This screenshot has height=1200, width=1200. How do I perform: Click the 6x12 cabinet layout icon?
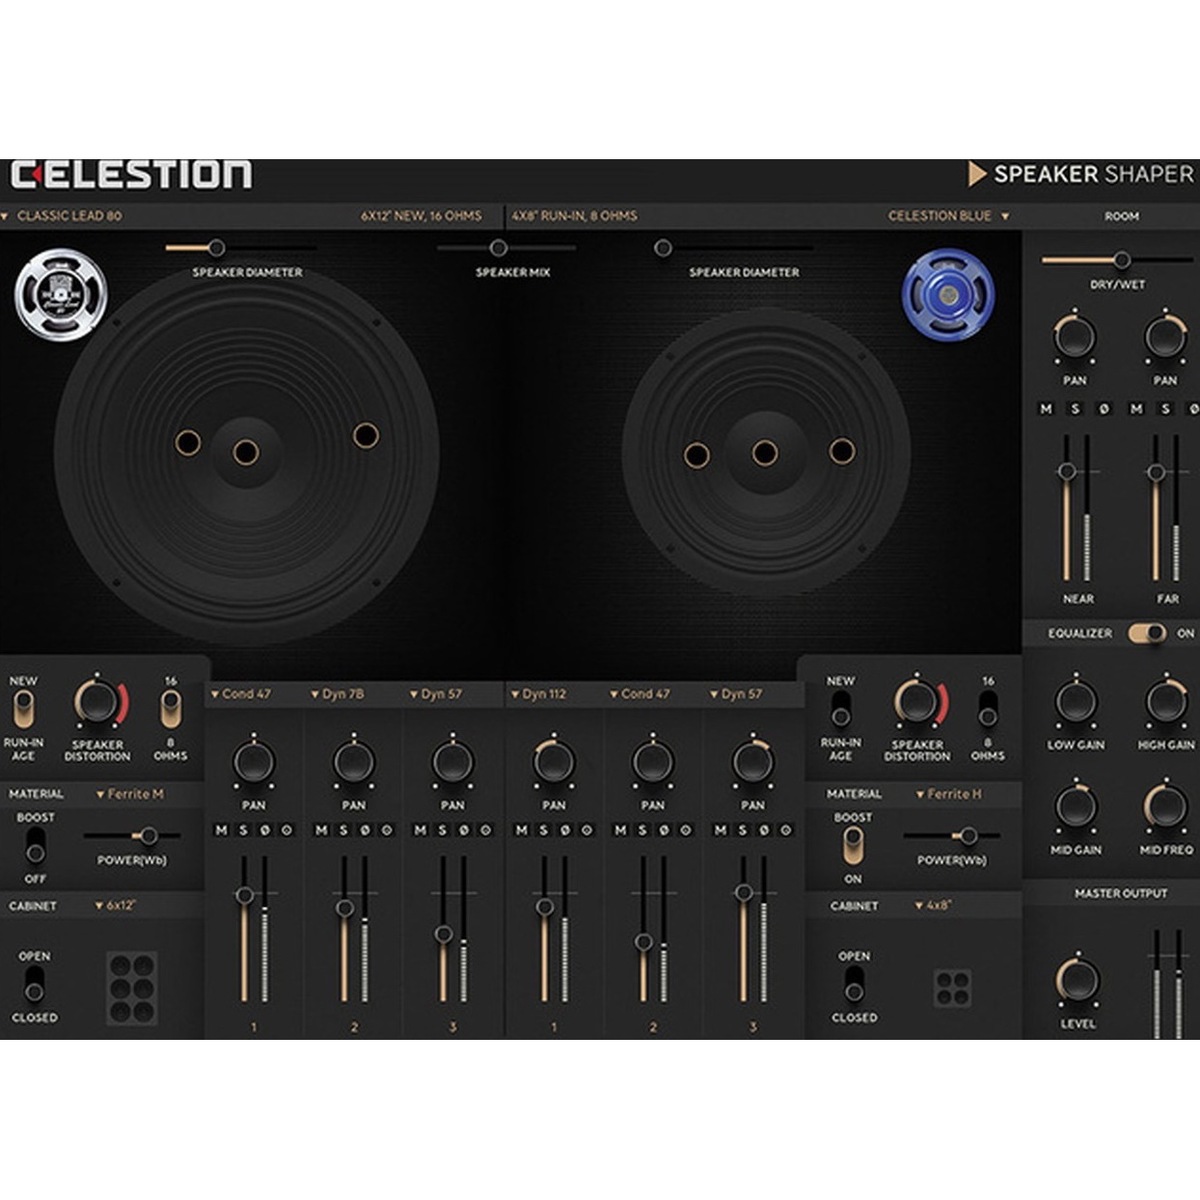click(132, 988)
